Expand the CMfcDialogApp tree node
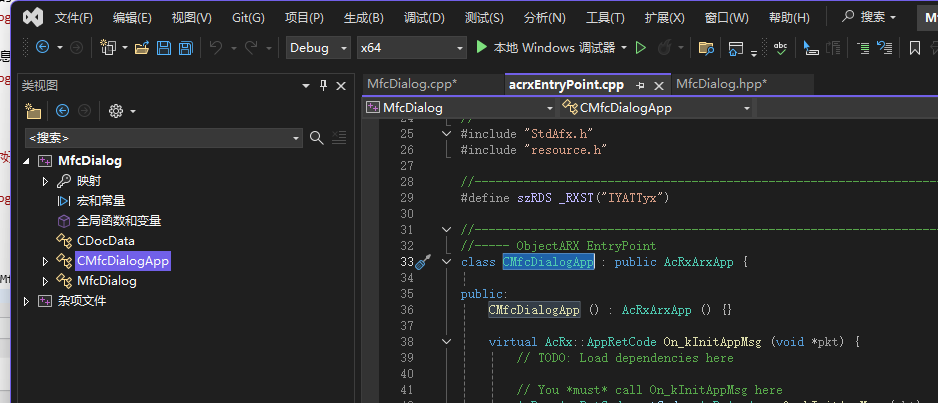The height and width of the screenshot is (403, 938). coord(45,261)
